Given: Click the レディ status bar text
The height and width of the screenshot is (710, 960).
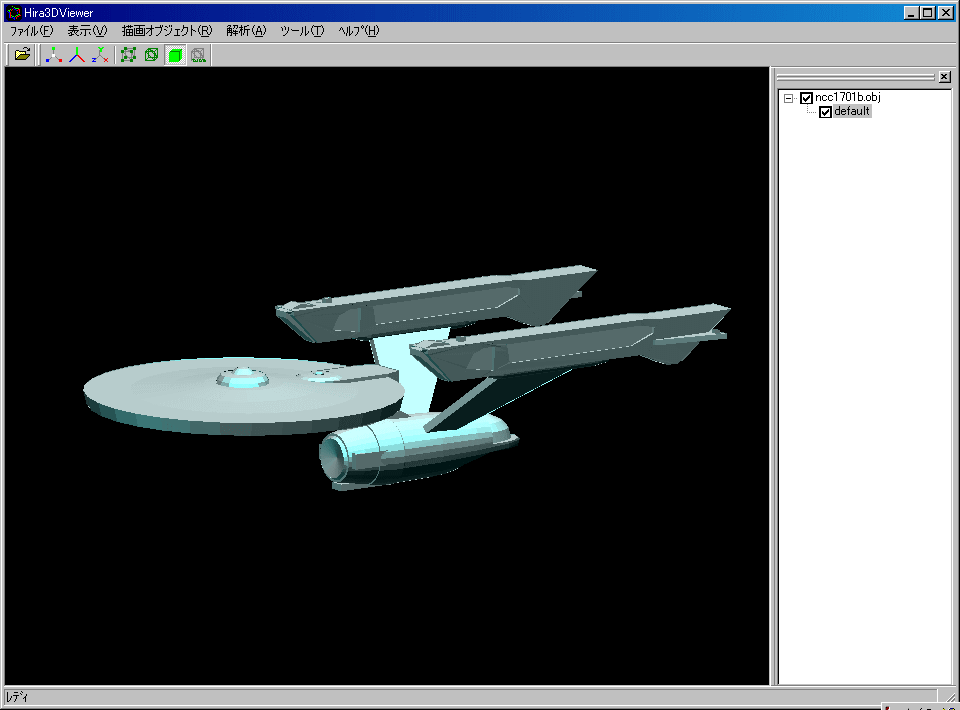Looking at the screenshot, I should (x=17, y=697).
